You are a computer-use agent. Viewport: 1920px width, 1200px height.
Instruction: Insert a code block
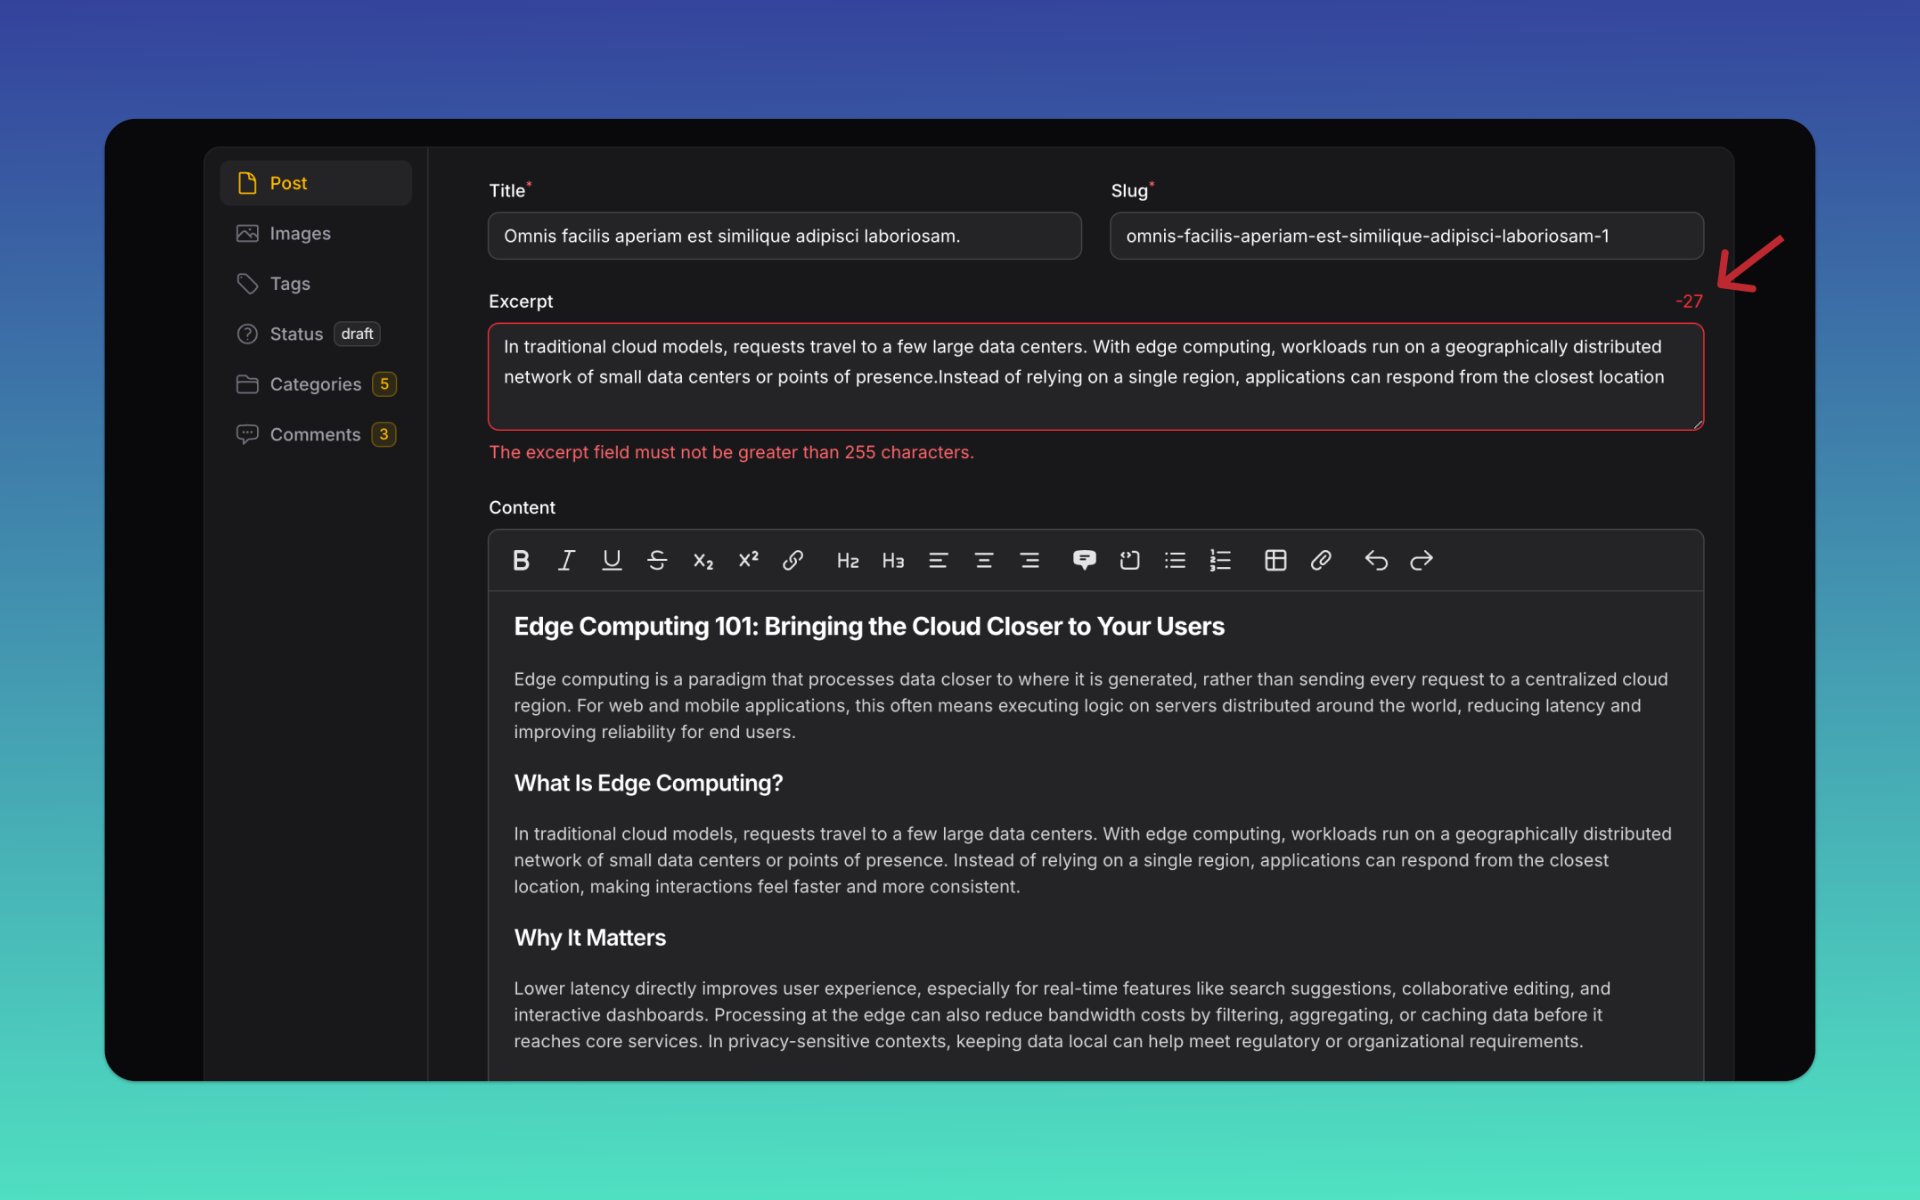pyautogui.click(x=1129, y=560)
